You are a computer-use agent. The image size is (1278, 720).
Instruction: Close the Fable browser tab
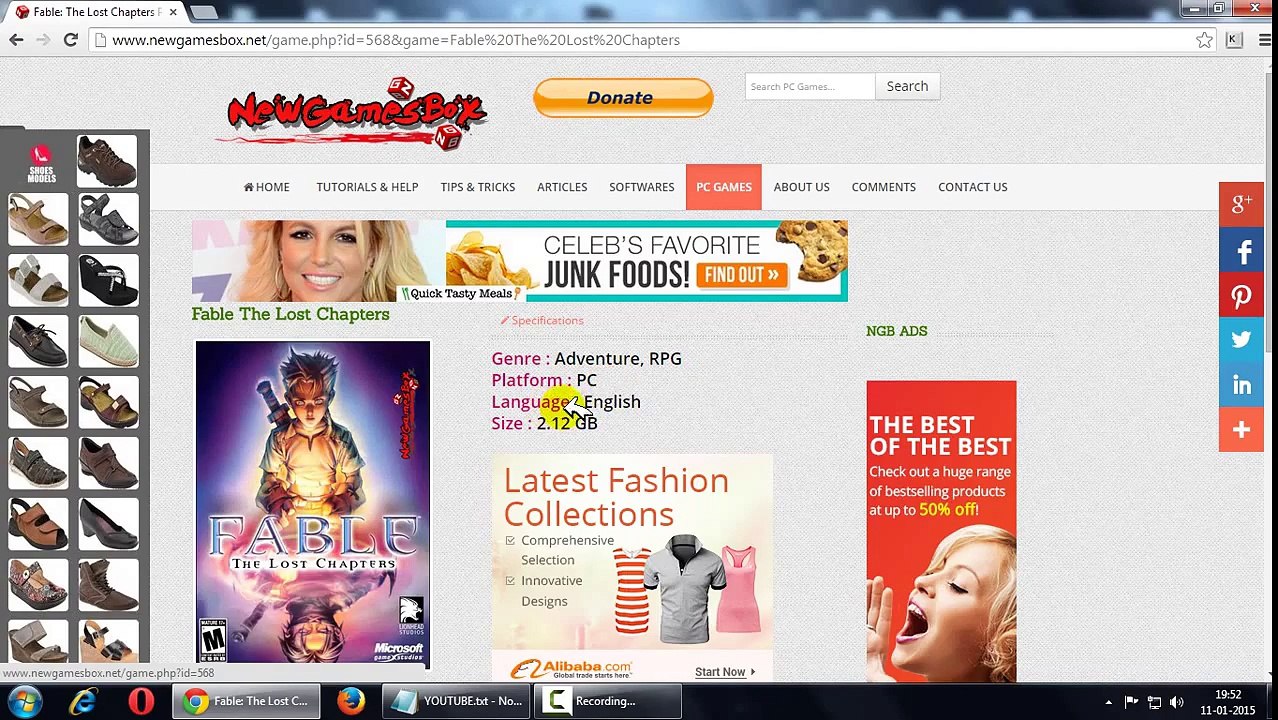click(173, 12)
